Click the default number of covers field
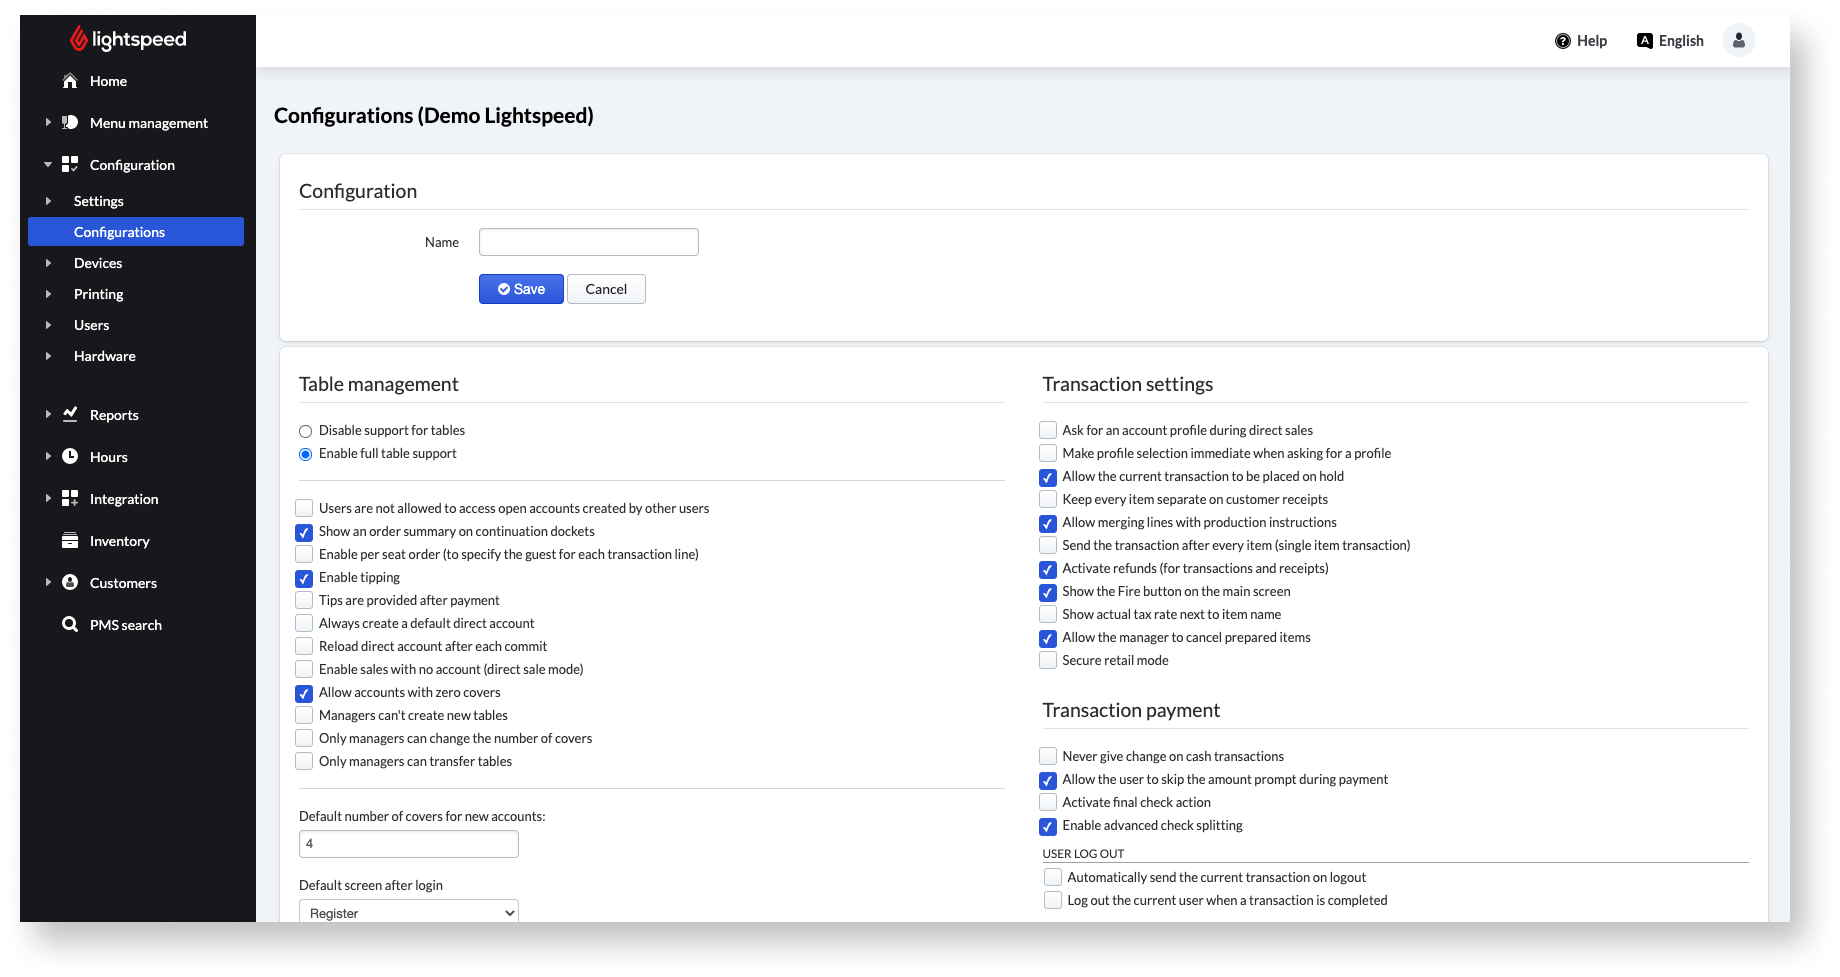This screenshot has width=1840, height=977. pos(408,844)
